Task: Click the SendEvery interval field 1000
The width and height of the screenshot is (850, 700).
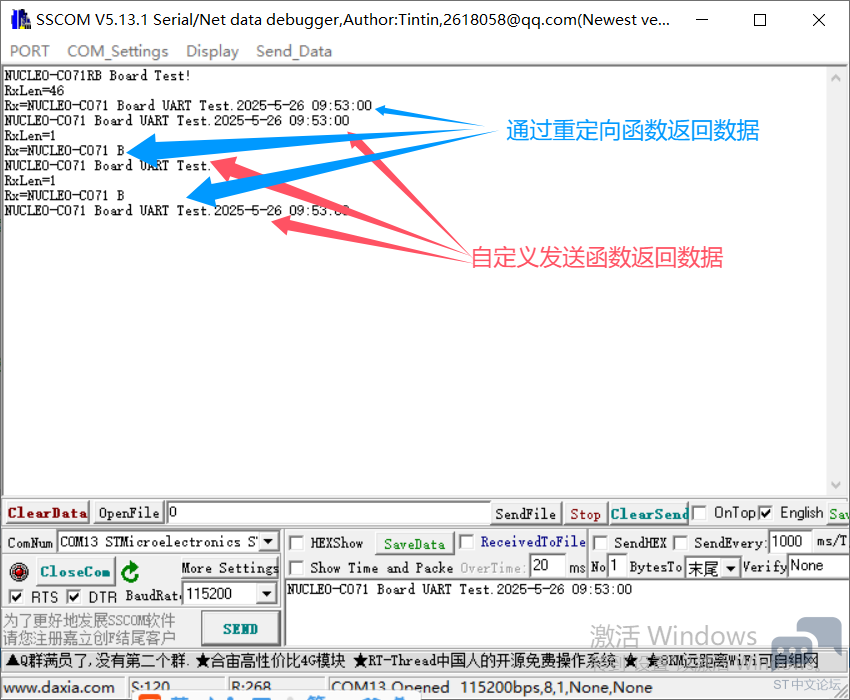Action: point(790,541)
